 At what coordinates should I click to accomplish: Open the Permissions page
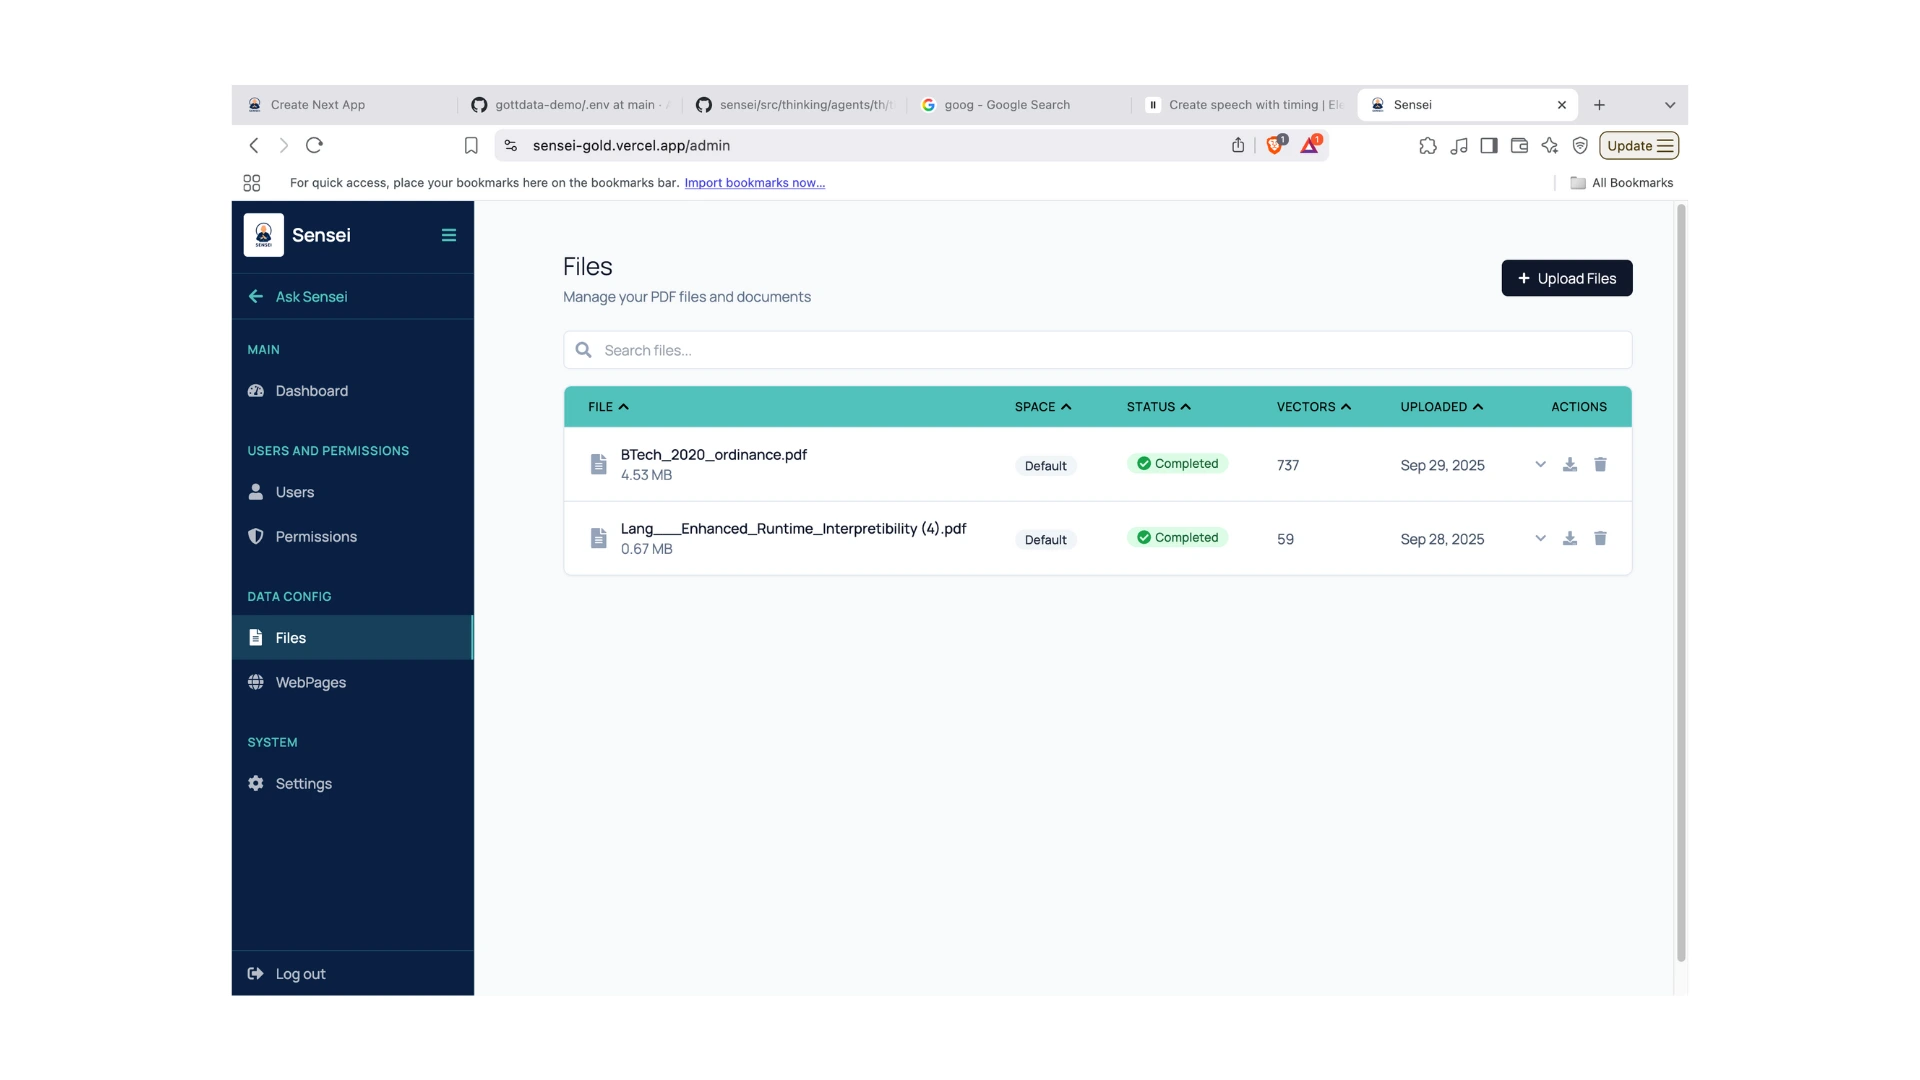coord(352,537)
